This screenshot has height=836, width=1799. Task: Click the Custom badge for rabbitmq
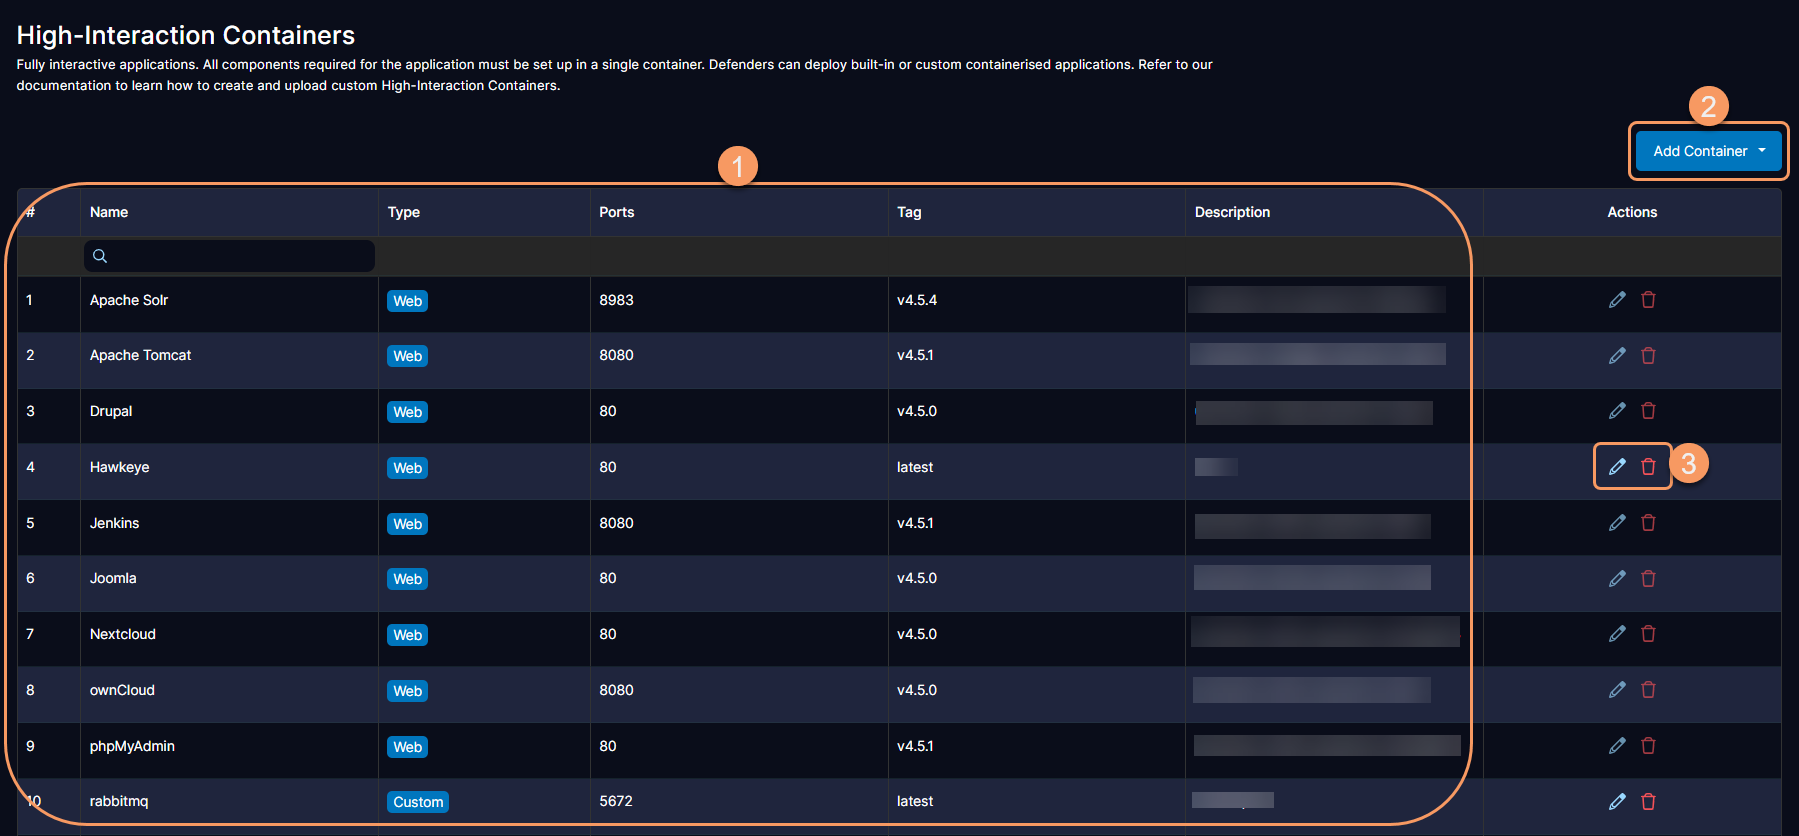418,802
